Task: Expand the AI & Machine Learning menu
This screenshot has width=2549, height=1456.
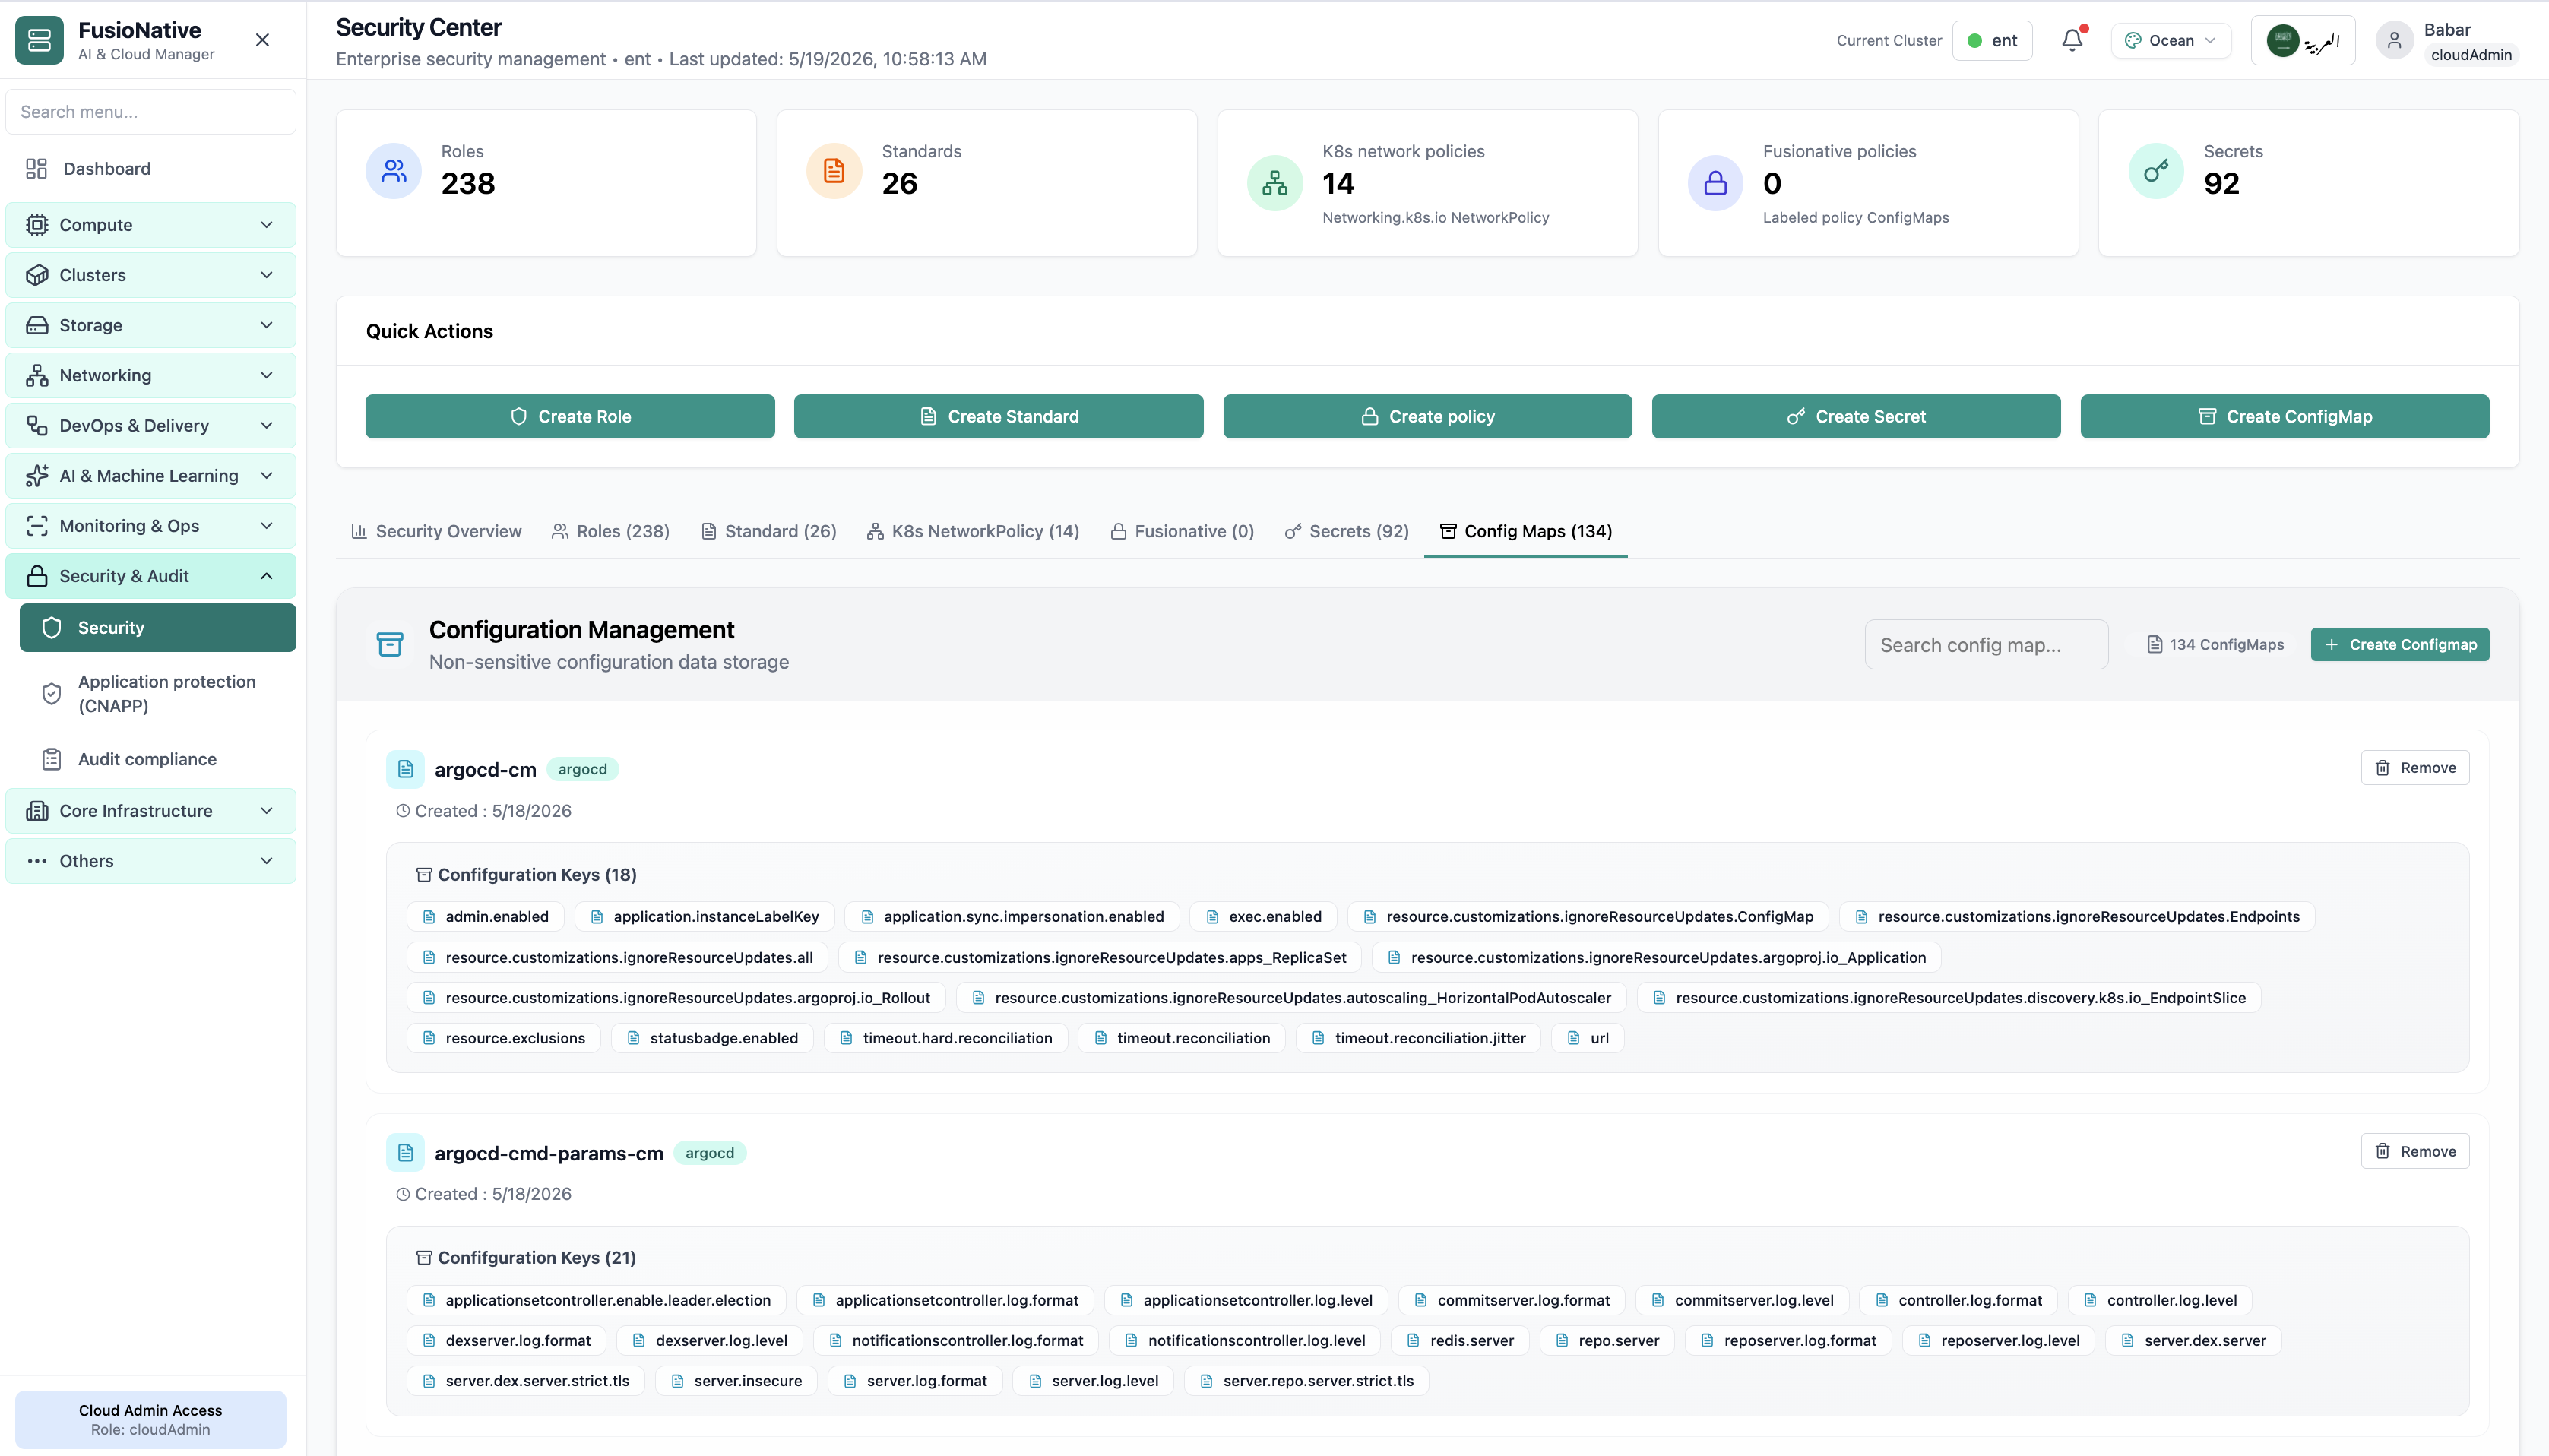Action: tap(151, 476)
